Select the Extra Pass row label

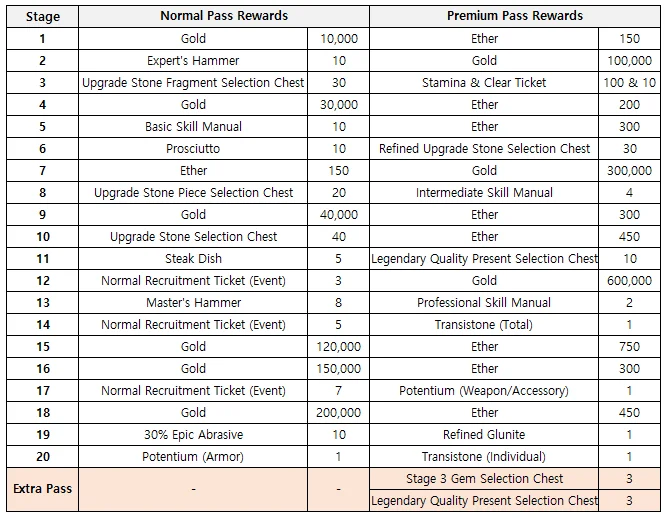pyautogui.click(x=42, y=489)
